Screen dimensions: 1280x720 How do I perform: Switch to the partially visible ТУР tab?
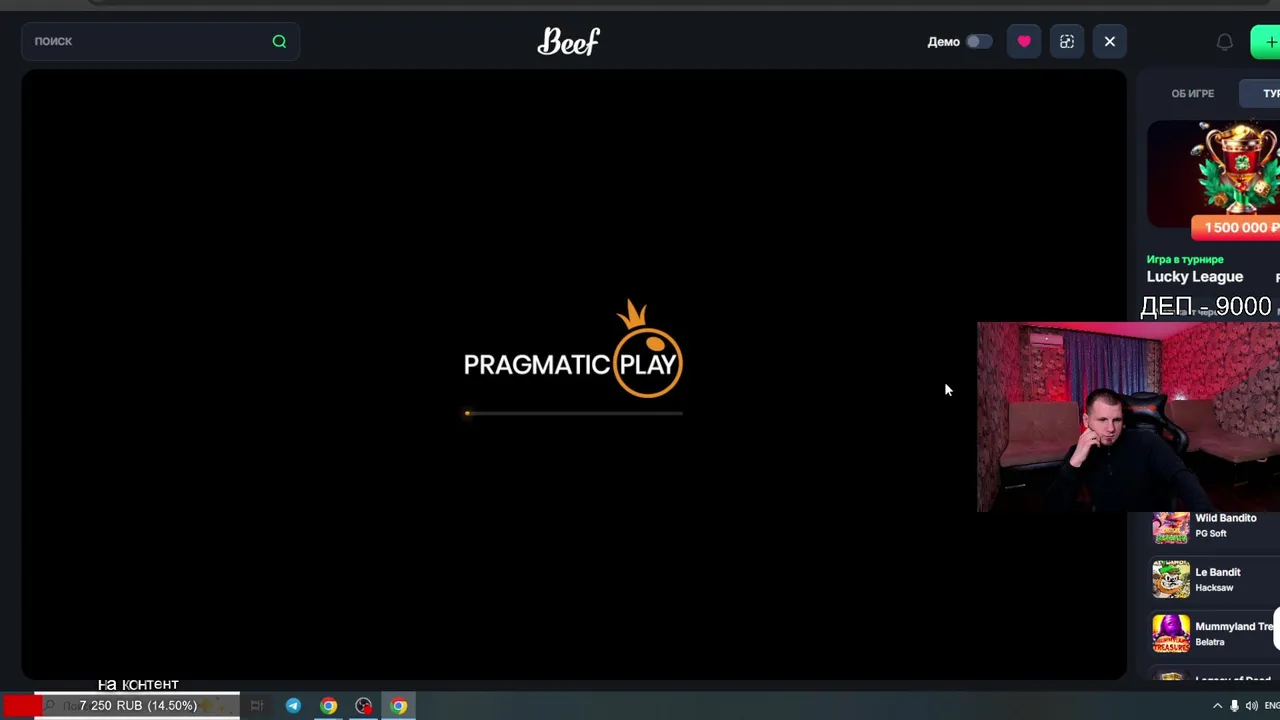1260,93
